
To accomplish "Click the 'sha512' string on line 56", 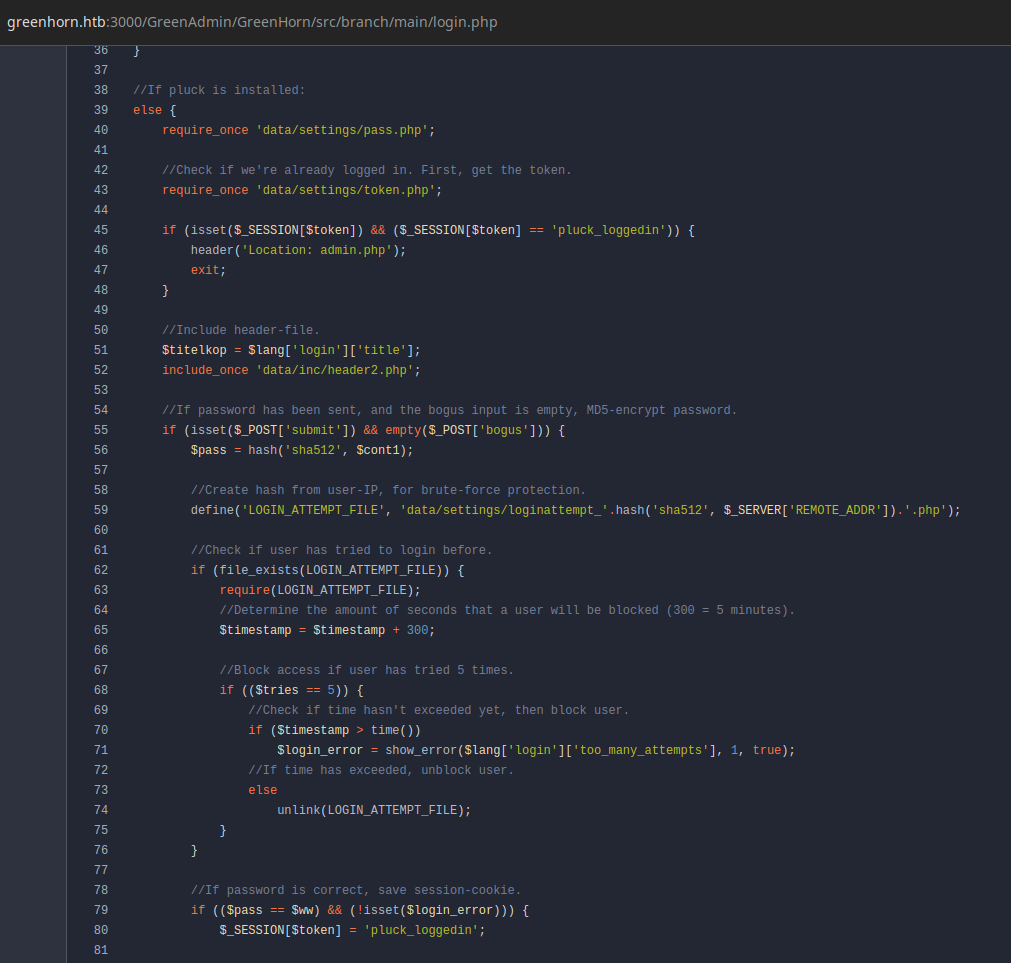I will (313, 450).
